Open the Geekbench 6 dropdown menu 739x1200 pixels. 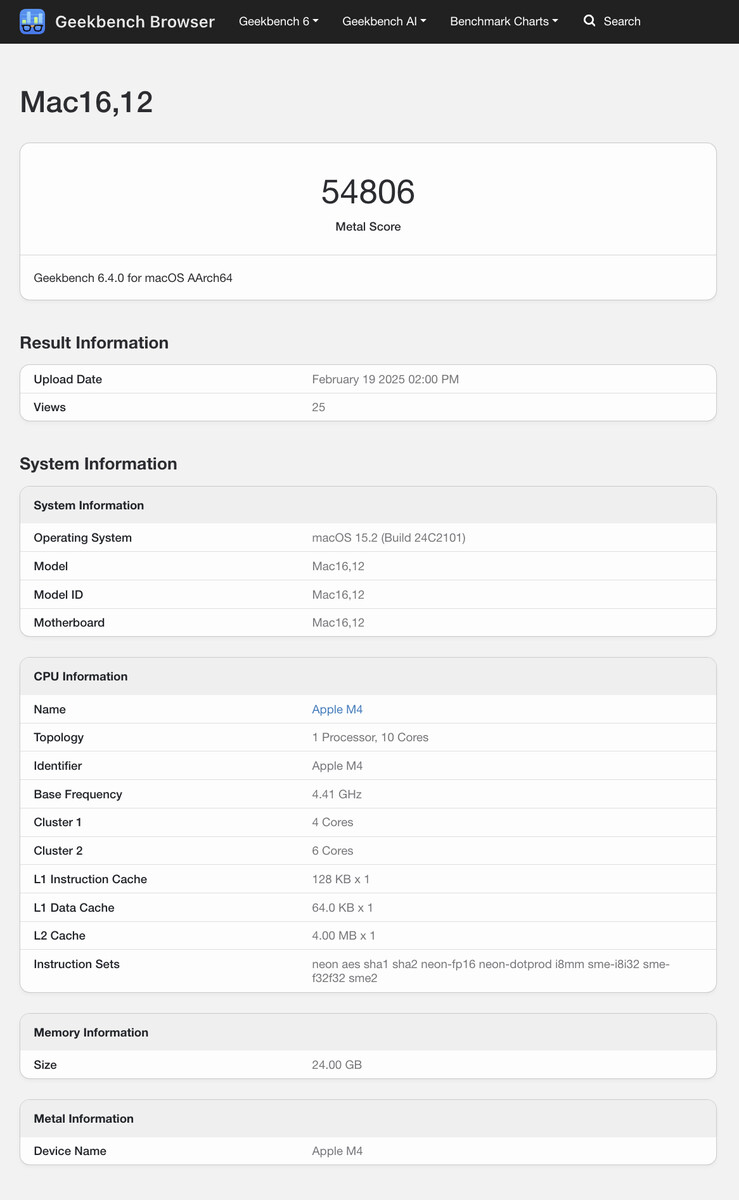(278, 21)
